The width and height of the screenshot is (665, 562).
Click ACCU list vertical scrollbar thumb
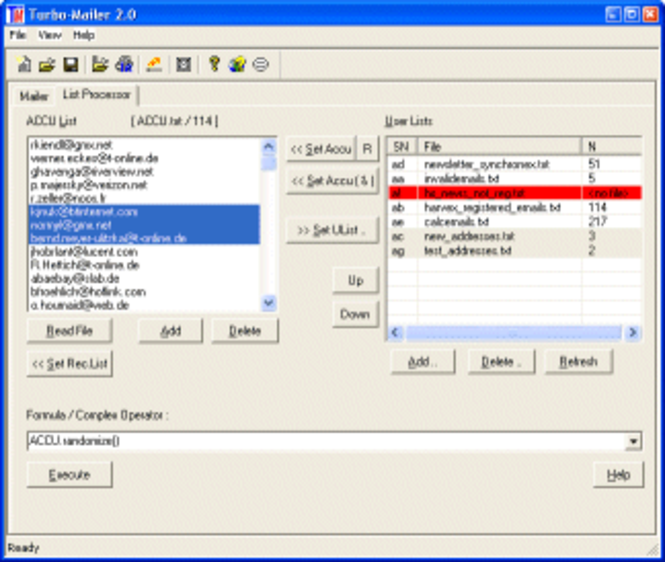pyautogui.click(x=268, y=163)
